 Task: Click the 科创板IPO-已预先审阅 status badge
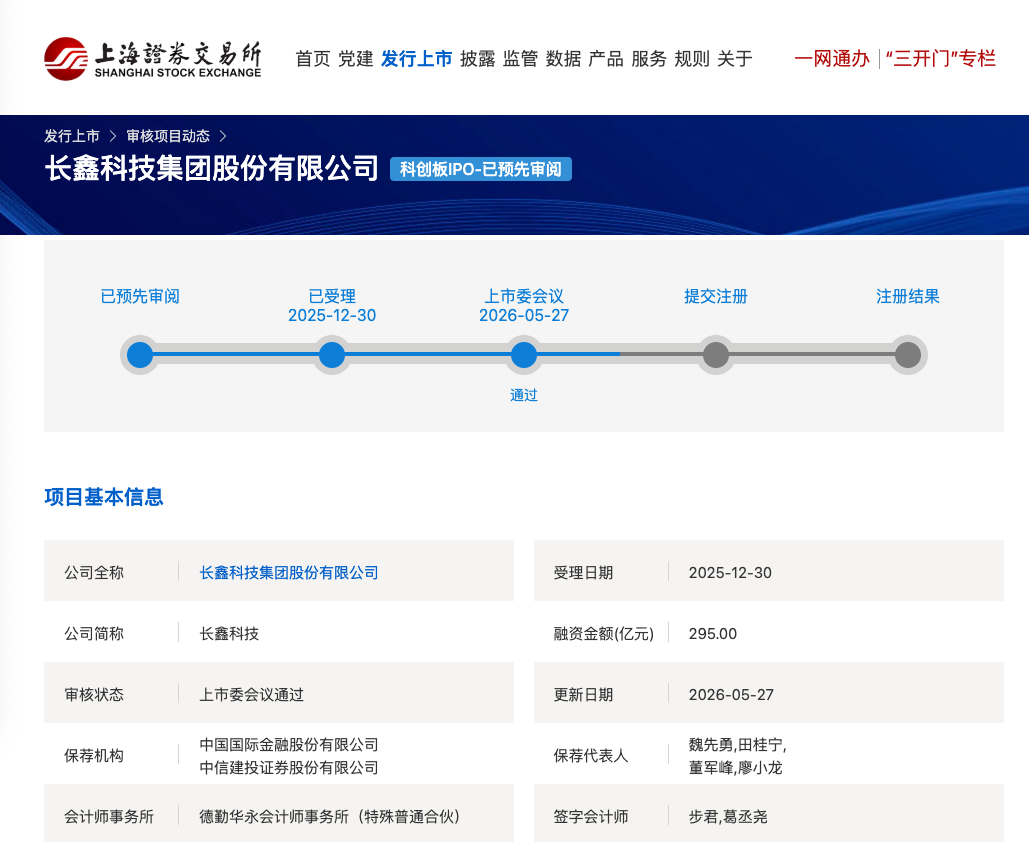[x=481, y=169]
